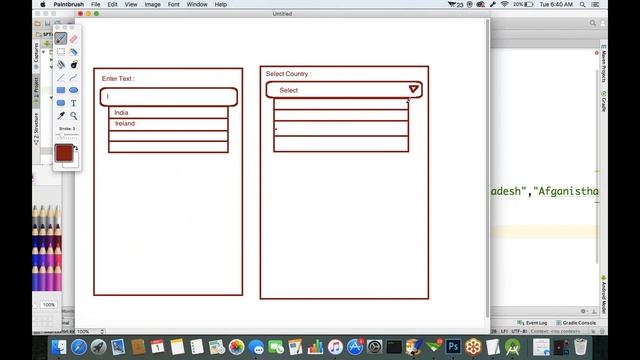
Task: Click the 'Enter Text :' label on canvas
Action: (118, 78)
